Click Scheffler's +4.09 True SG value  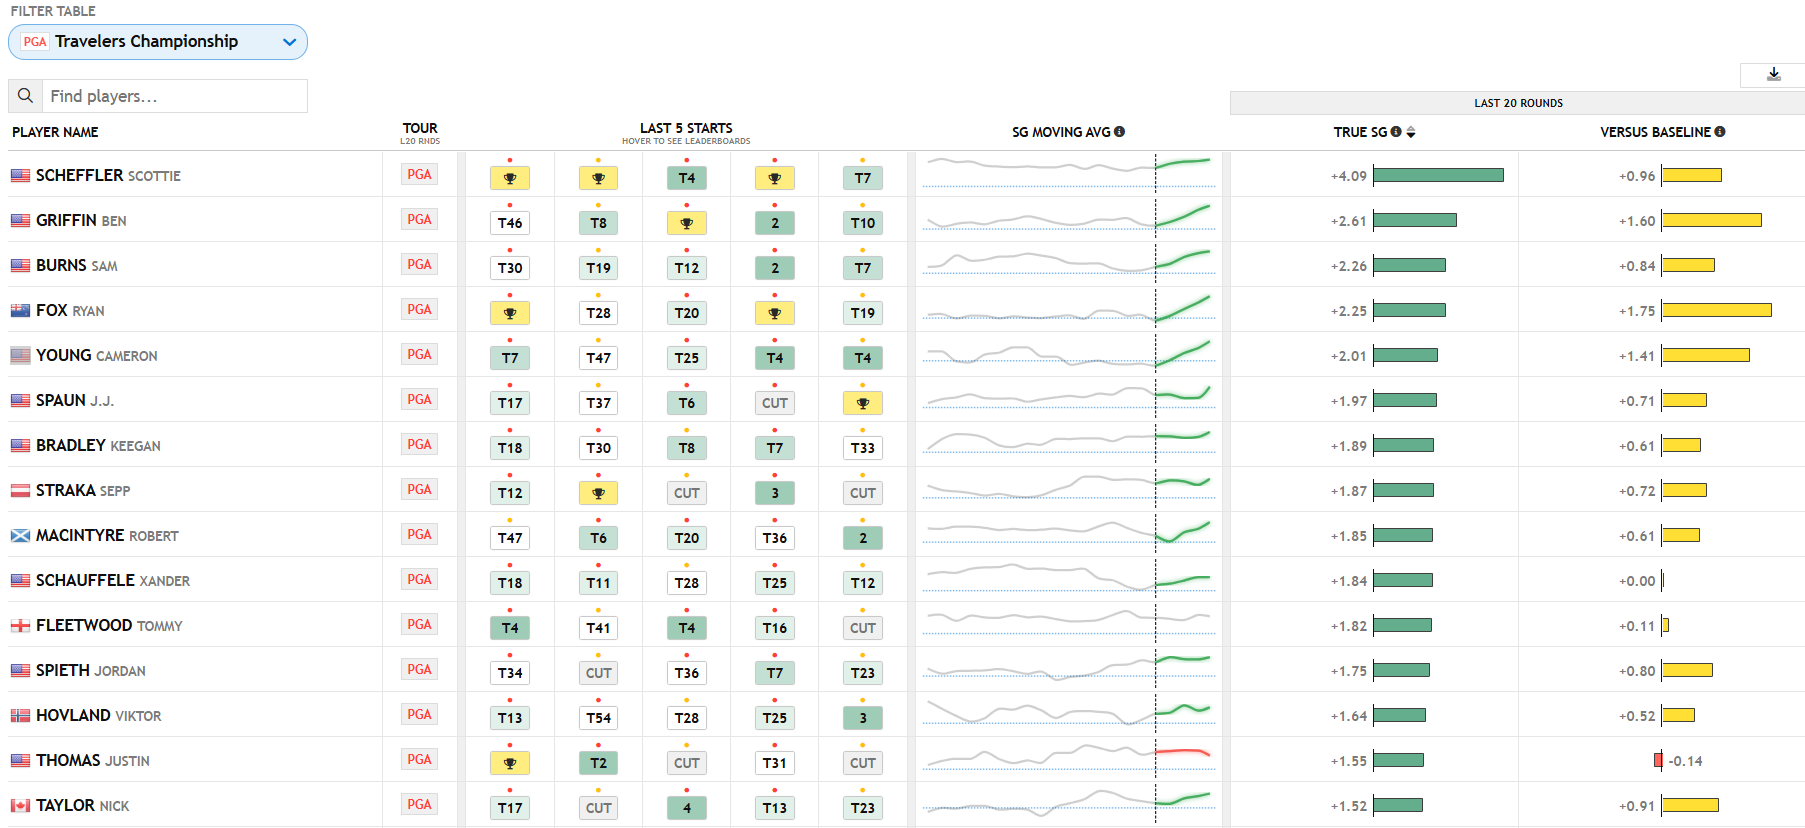tap(1348, 176)
